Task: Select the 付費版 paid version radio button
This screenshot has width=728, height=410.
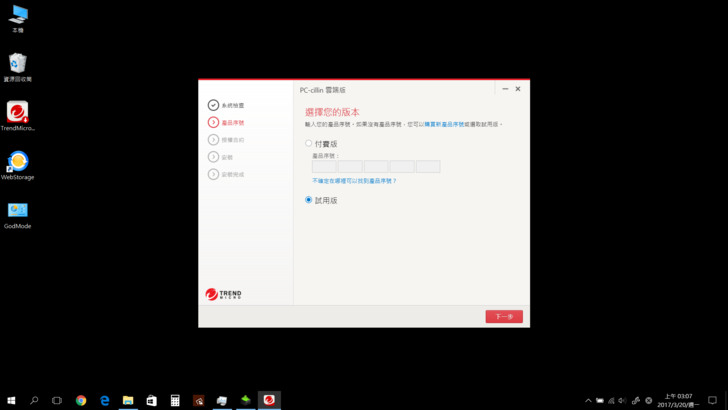Action: pyautogui.click(x=308, y=143)
